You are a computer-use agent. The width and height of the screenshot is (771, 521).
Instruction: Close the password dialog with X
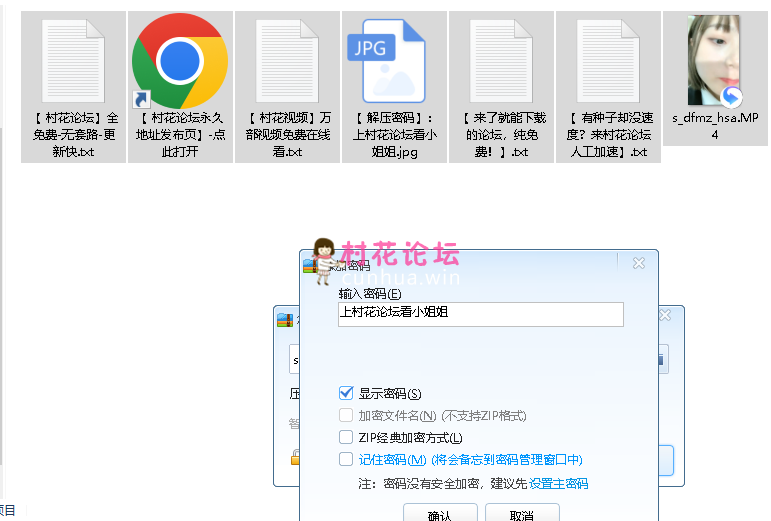click(x=639, y=263)
